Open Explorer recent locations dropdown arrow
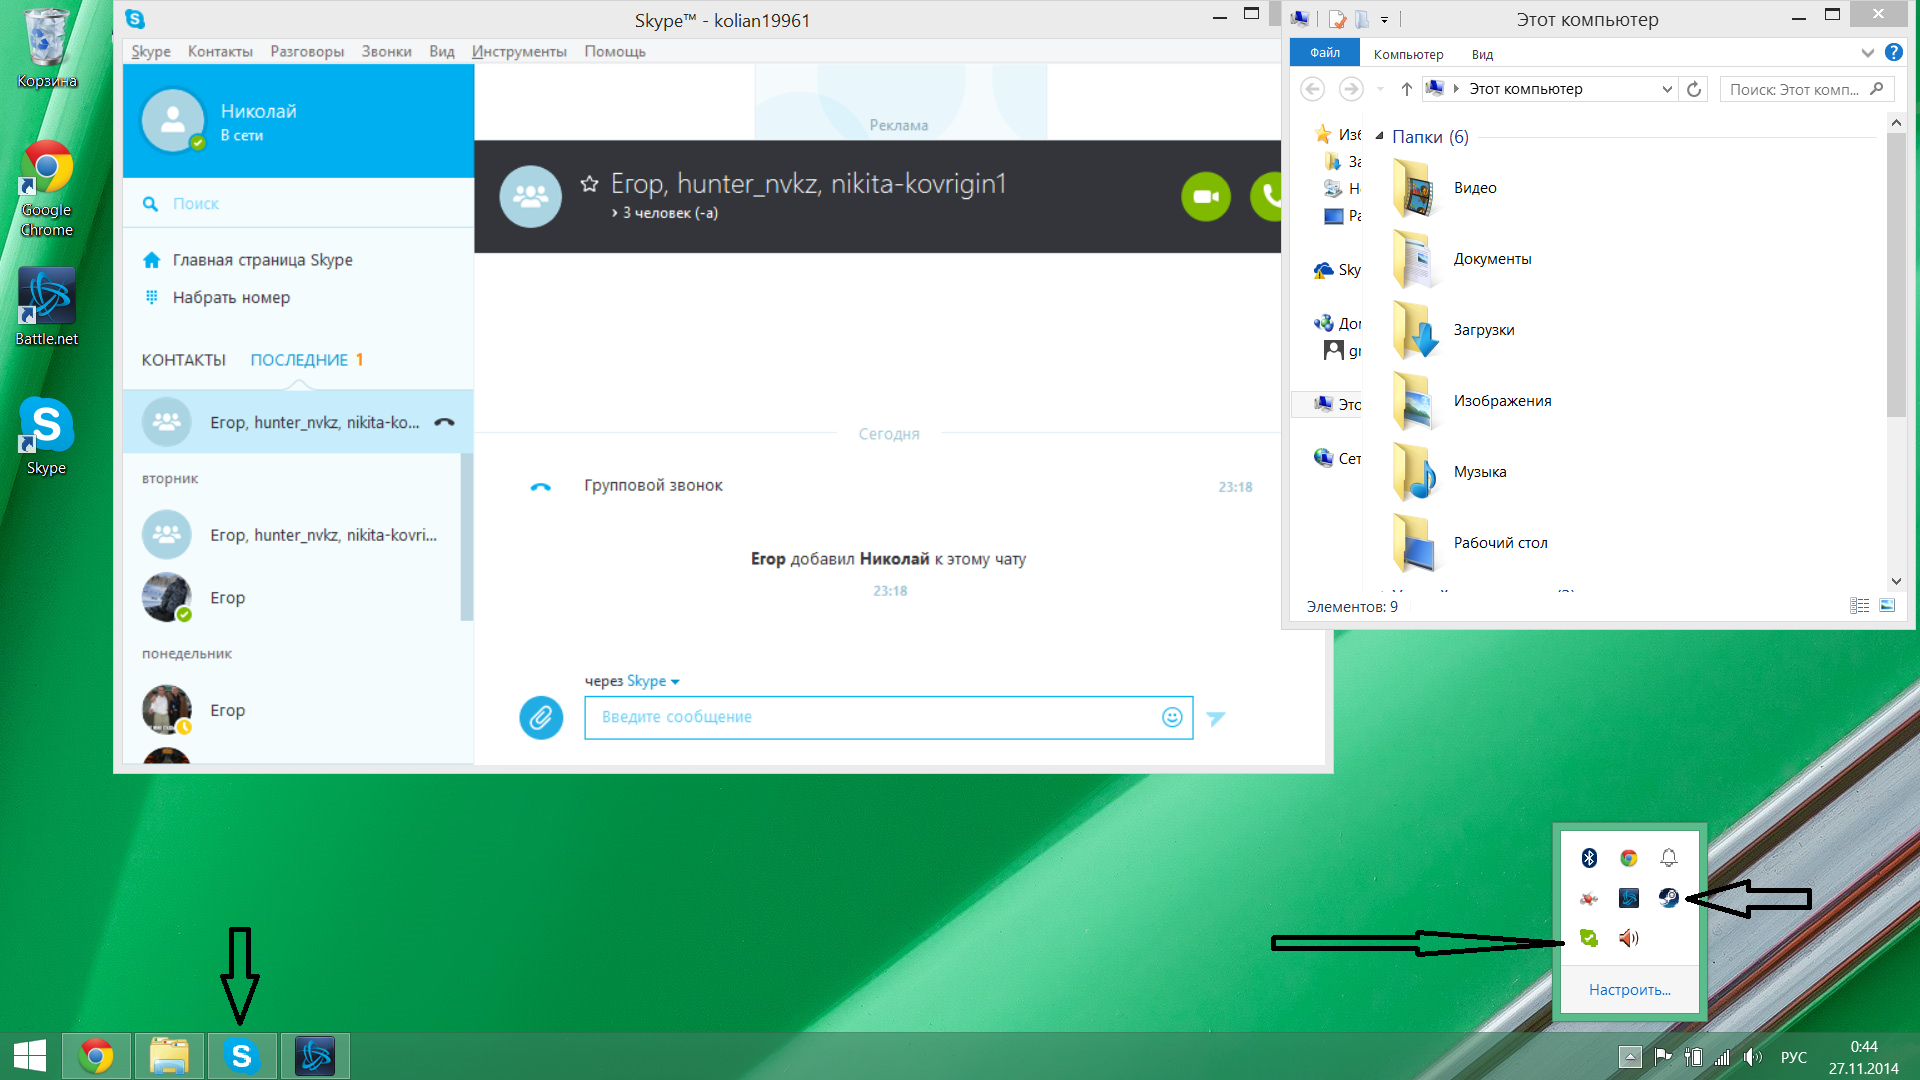Screen dimensions: 1920x1080 [1380, 89]
